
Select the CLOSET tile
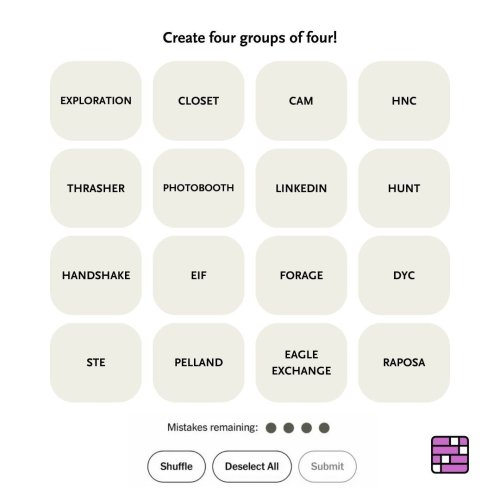point(198,101)
